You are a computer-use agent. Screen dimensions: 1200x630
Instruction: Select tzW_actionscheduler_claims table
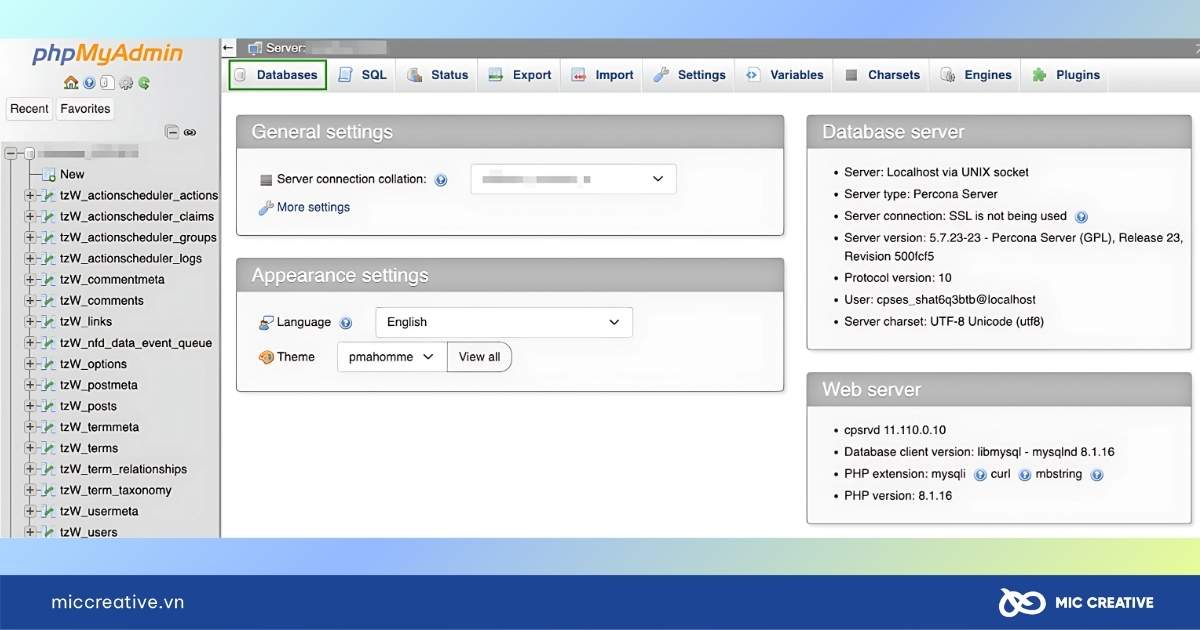click(137, 216)
